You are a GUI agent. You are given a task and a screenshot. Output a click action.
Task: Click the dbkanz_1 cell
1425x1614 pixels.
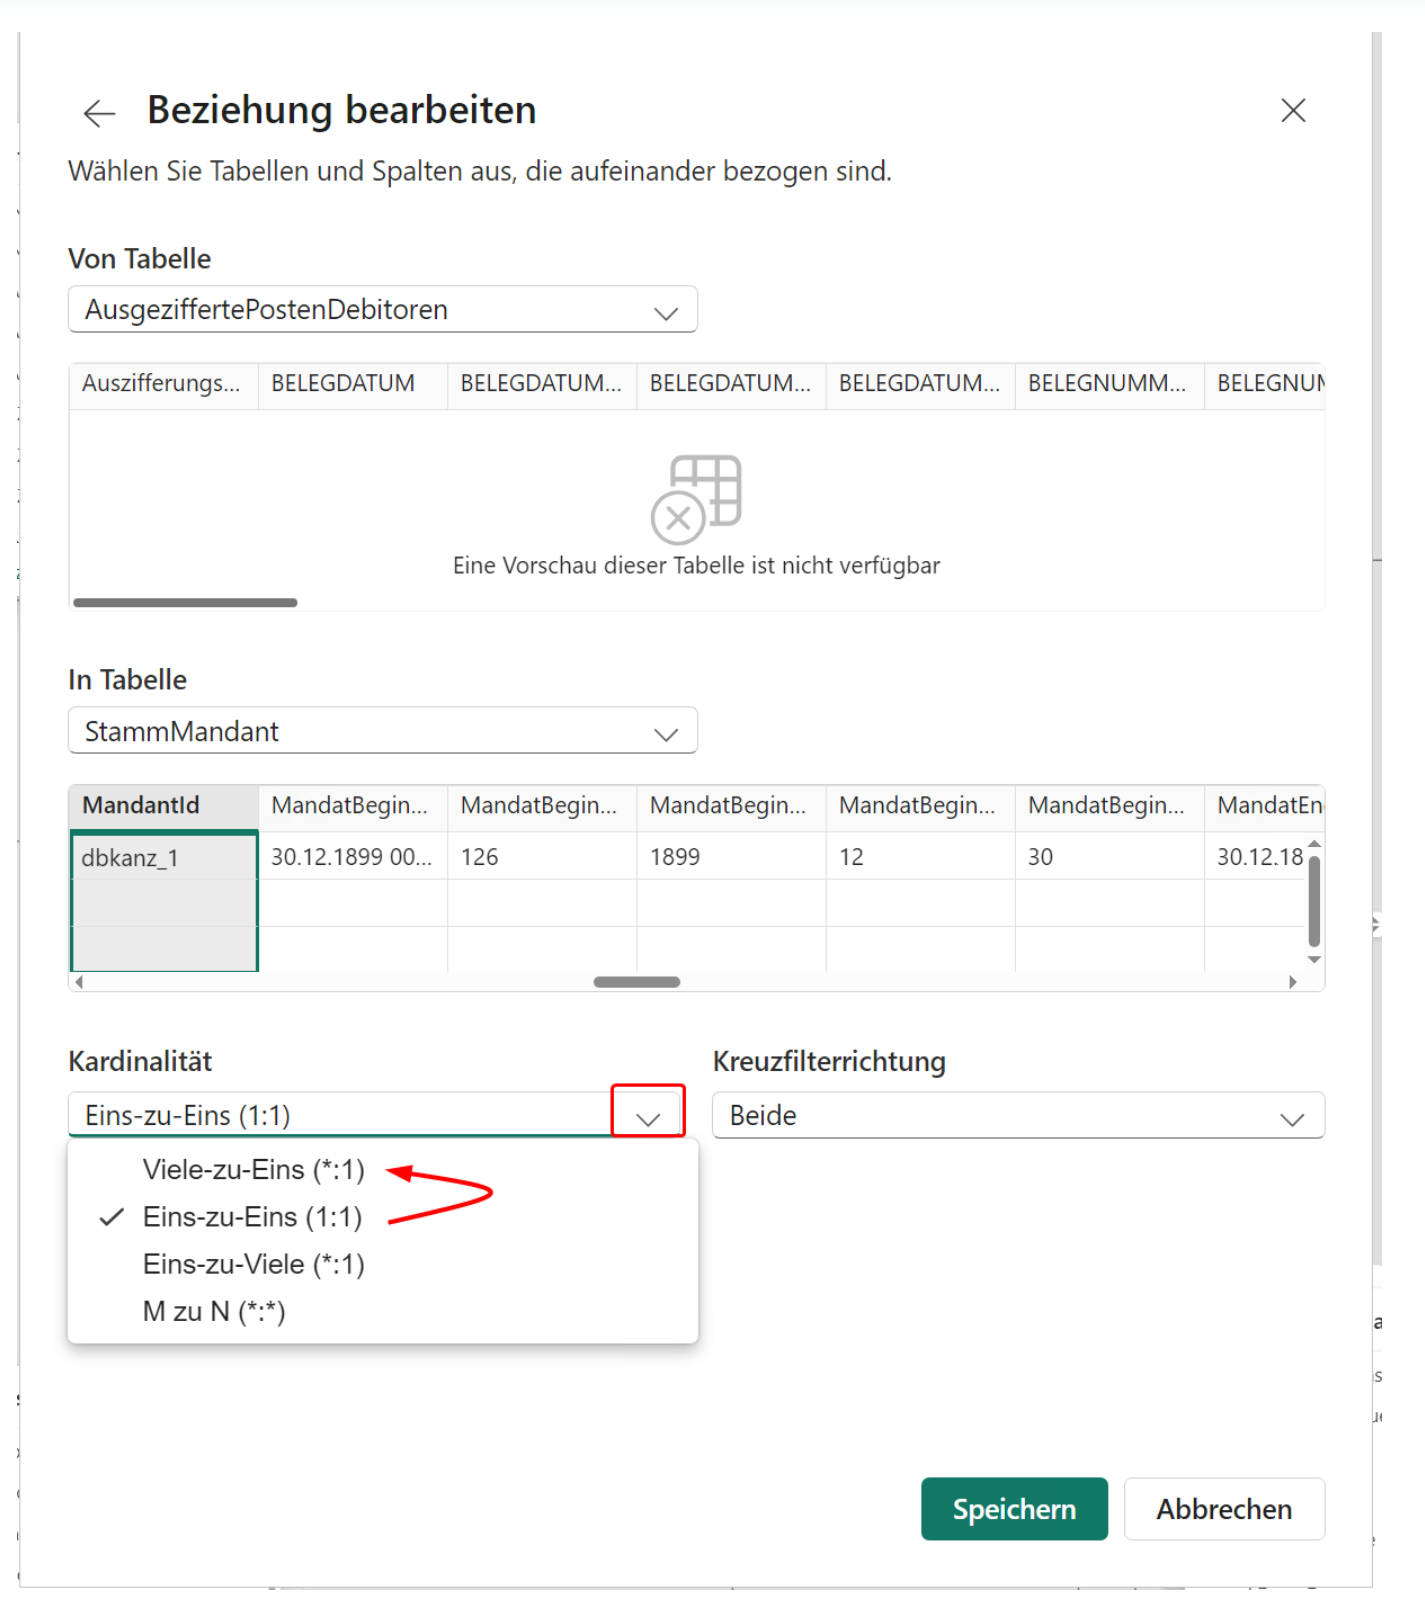point(164,857)
